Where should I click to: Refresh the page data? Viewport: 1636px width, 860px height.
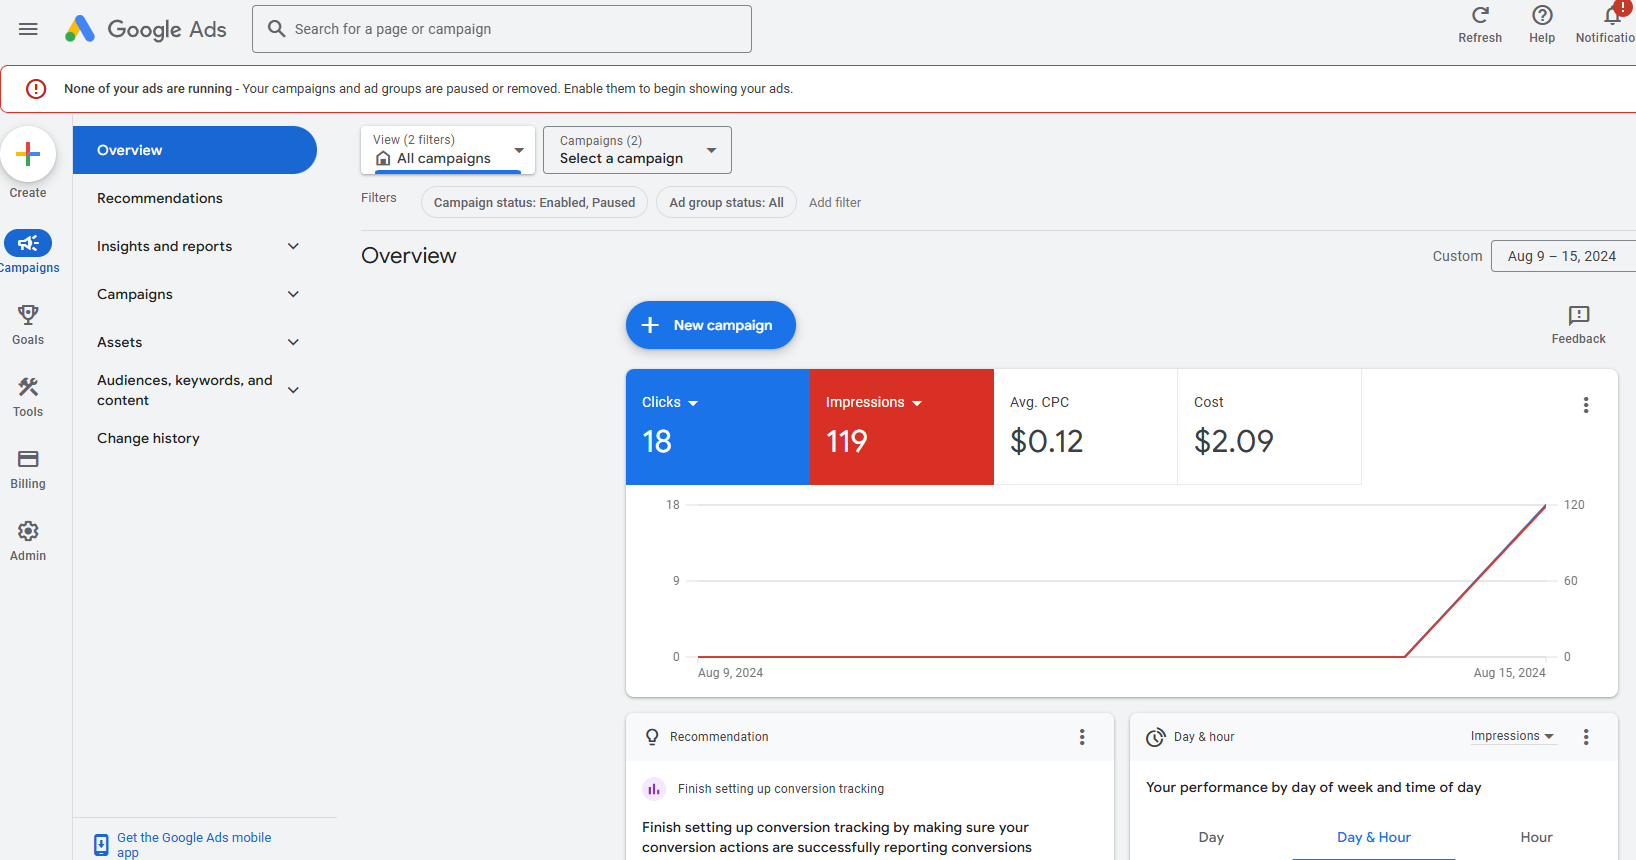1480,24
